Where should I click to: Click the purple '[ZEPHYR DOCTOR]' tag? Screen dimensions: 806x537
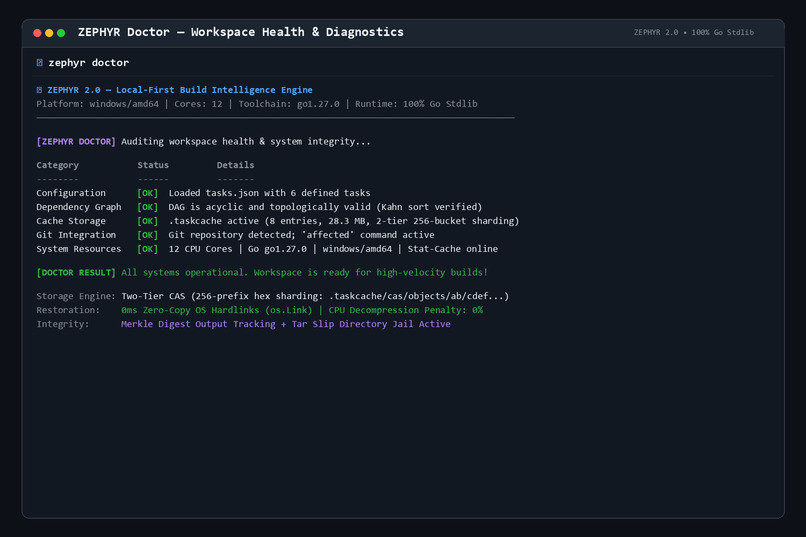[x=76, y=141]
